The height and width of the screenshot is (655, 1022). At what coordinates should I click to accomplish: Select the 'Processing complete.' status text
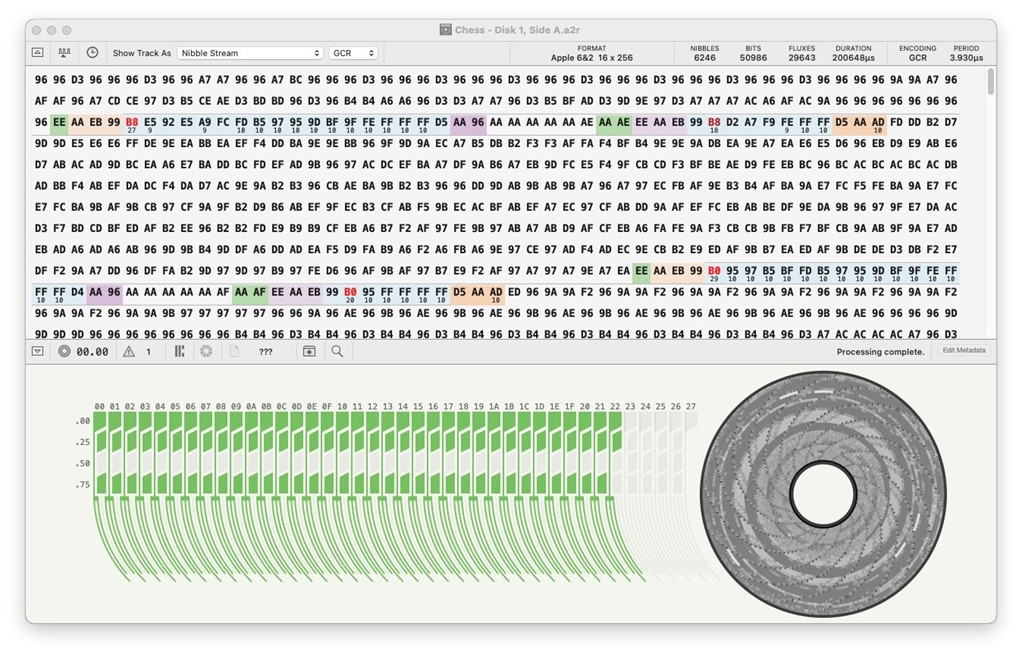pyautogui.click(x=881, y=352)
